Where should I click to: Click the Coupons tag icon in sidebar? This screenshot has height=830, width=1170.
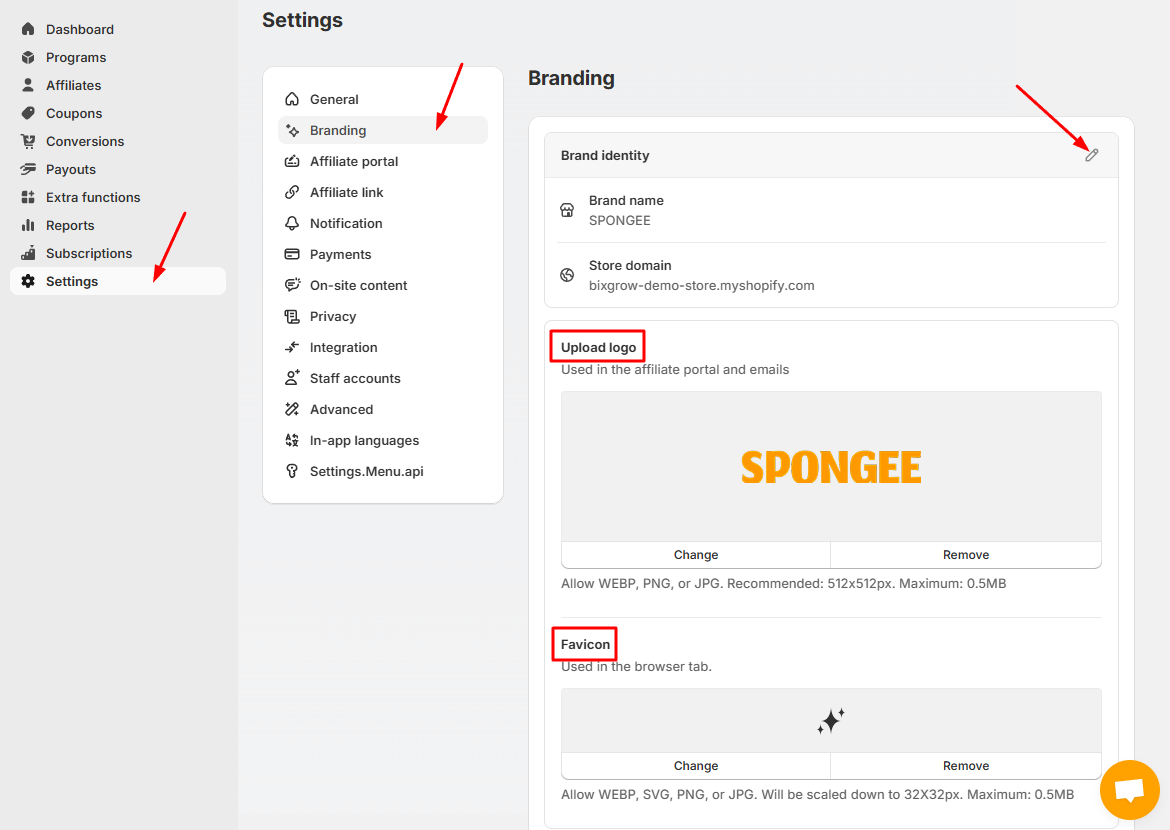28,113
